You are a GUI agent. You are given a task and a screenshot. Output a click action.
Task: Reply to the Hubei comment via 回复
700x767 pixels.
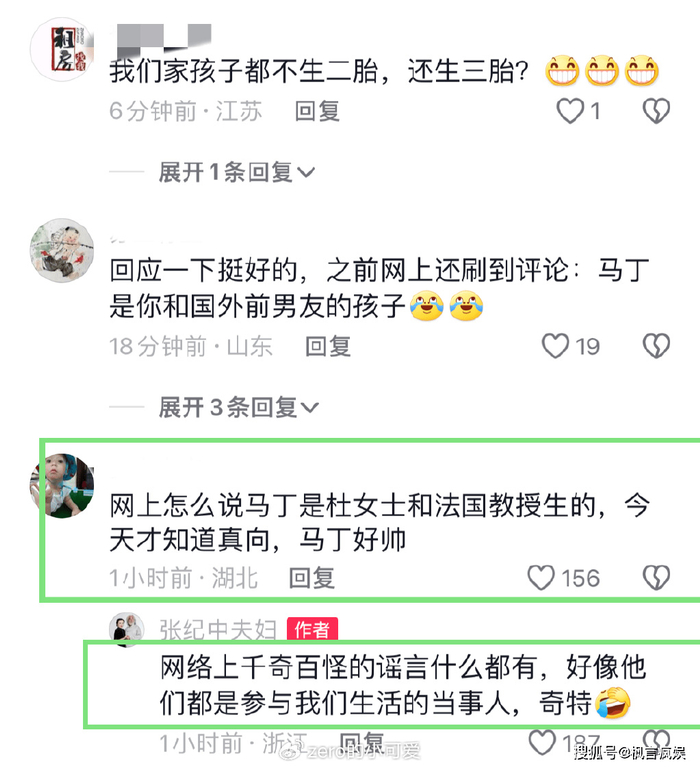(312, 578)
